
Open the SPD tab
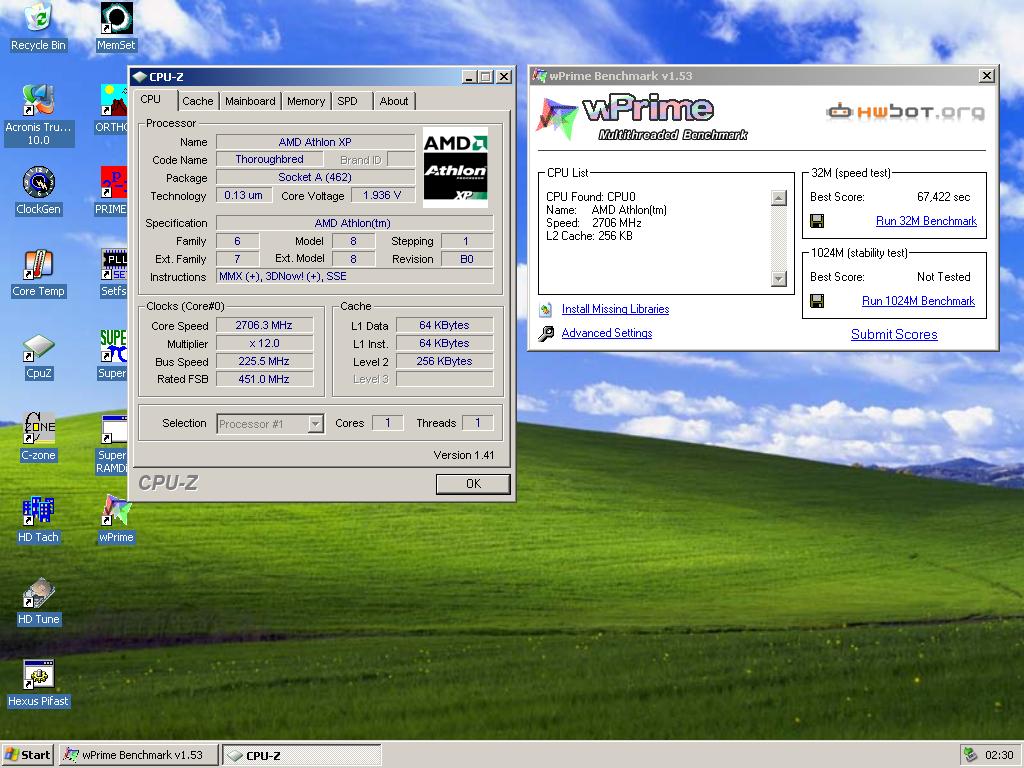(347, 101)
